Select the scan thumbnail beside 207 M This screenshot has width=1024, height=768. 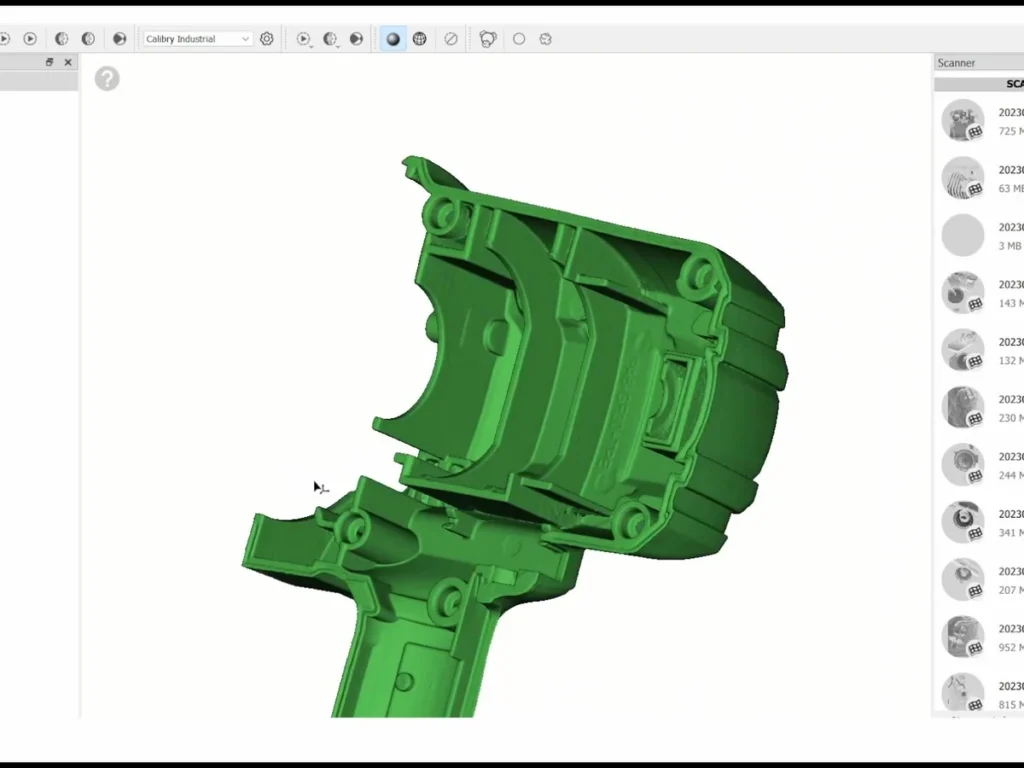pos(963,580)
